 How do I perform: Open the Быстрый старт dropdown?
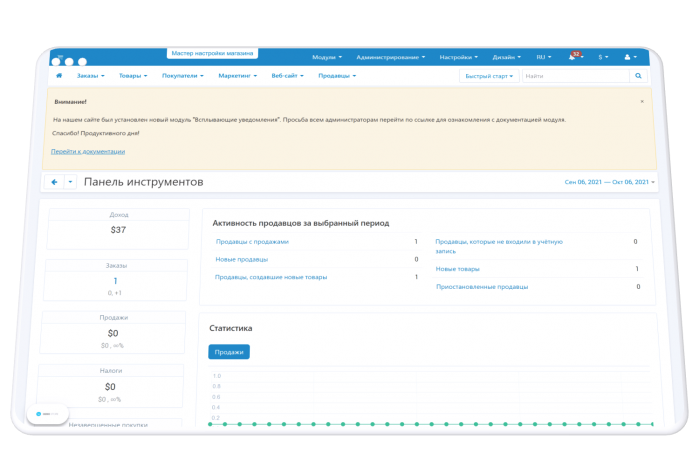pyautogui.click(x=489, y=76)
